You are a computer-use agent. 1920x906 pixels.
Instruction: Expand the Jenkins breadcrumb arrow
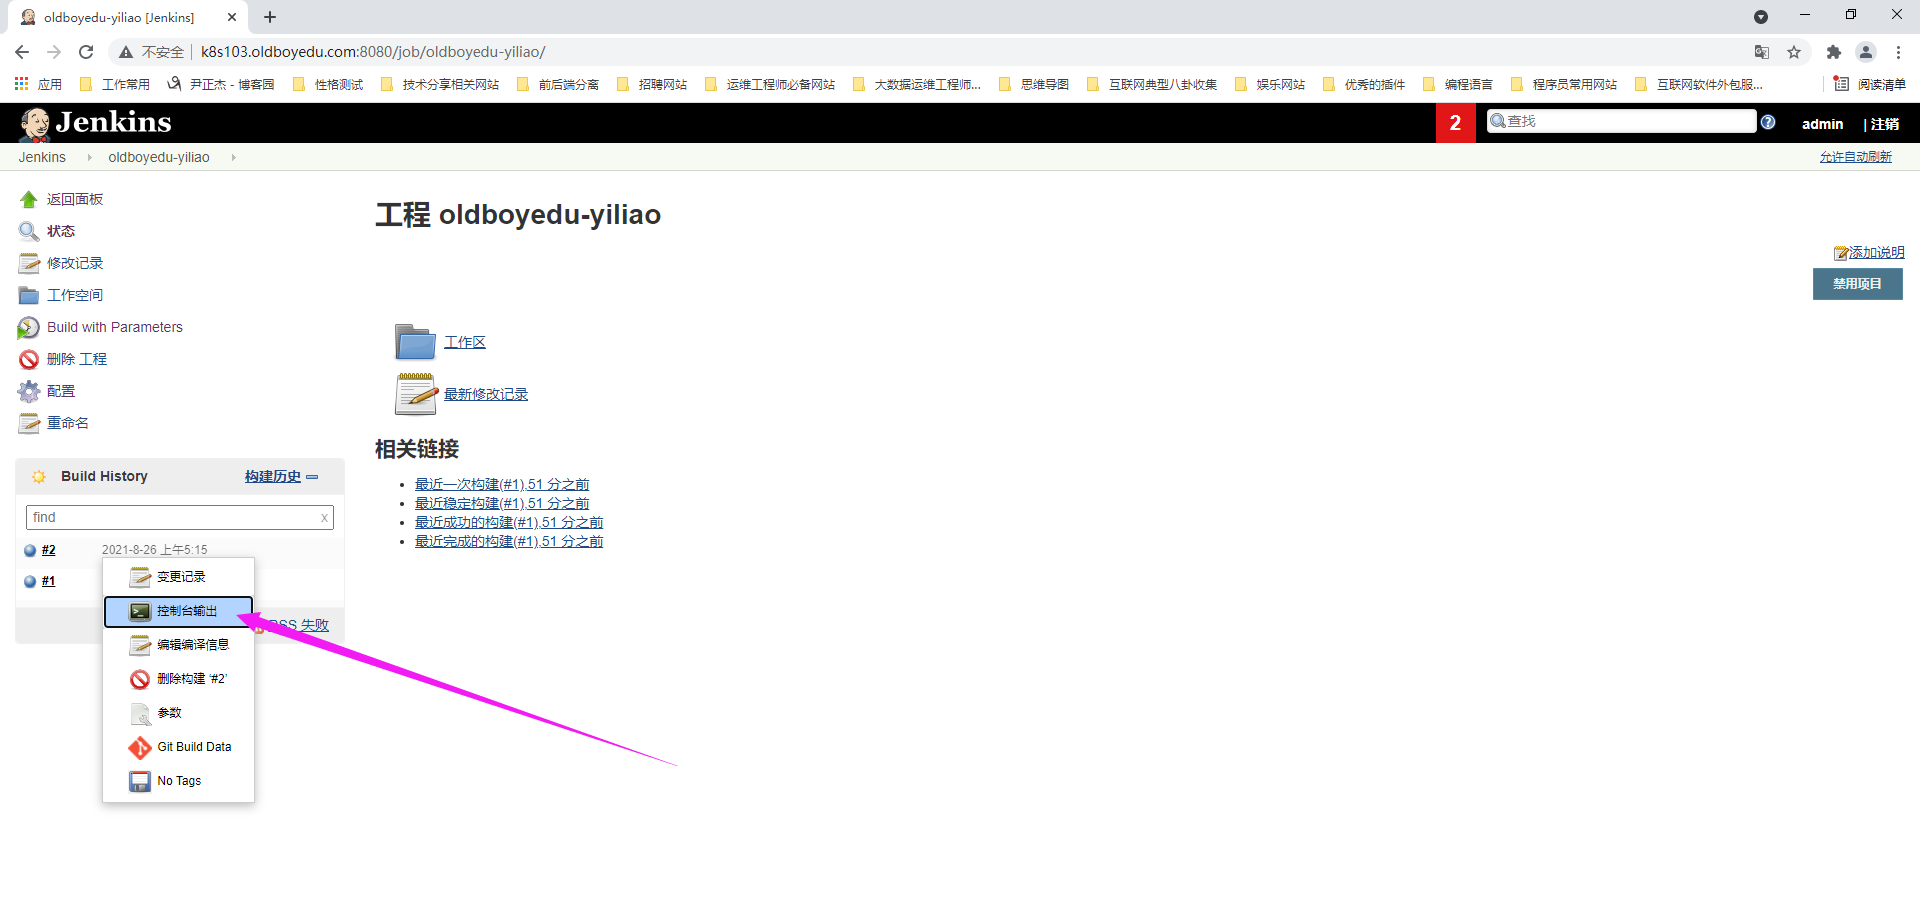[89, 158]
